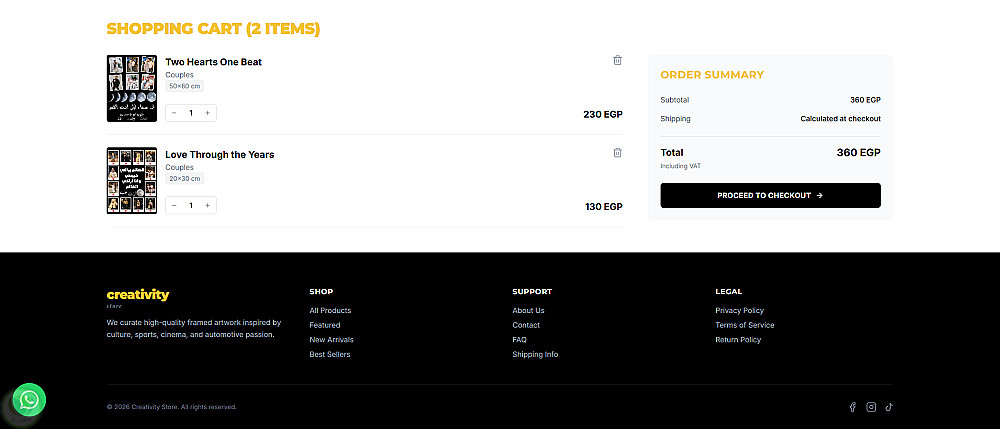
Task: Open New Arrivals footer link
Action: [331, 340]
